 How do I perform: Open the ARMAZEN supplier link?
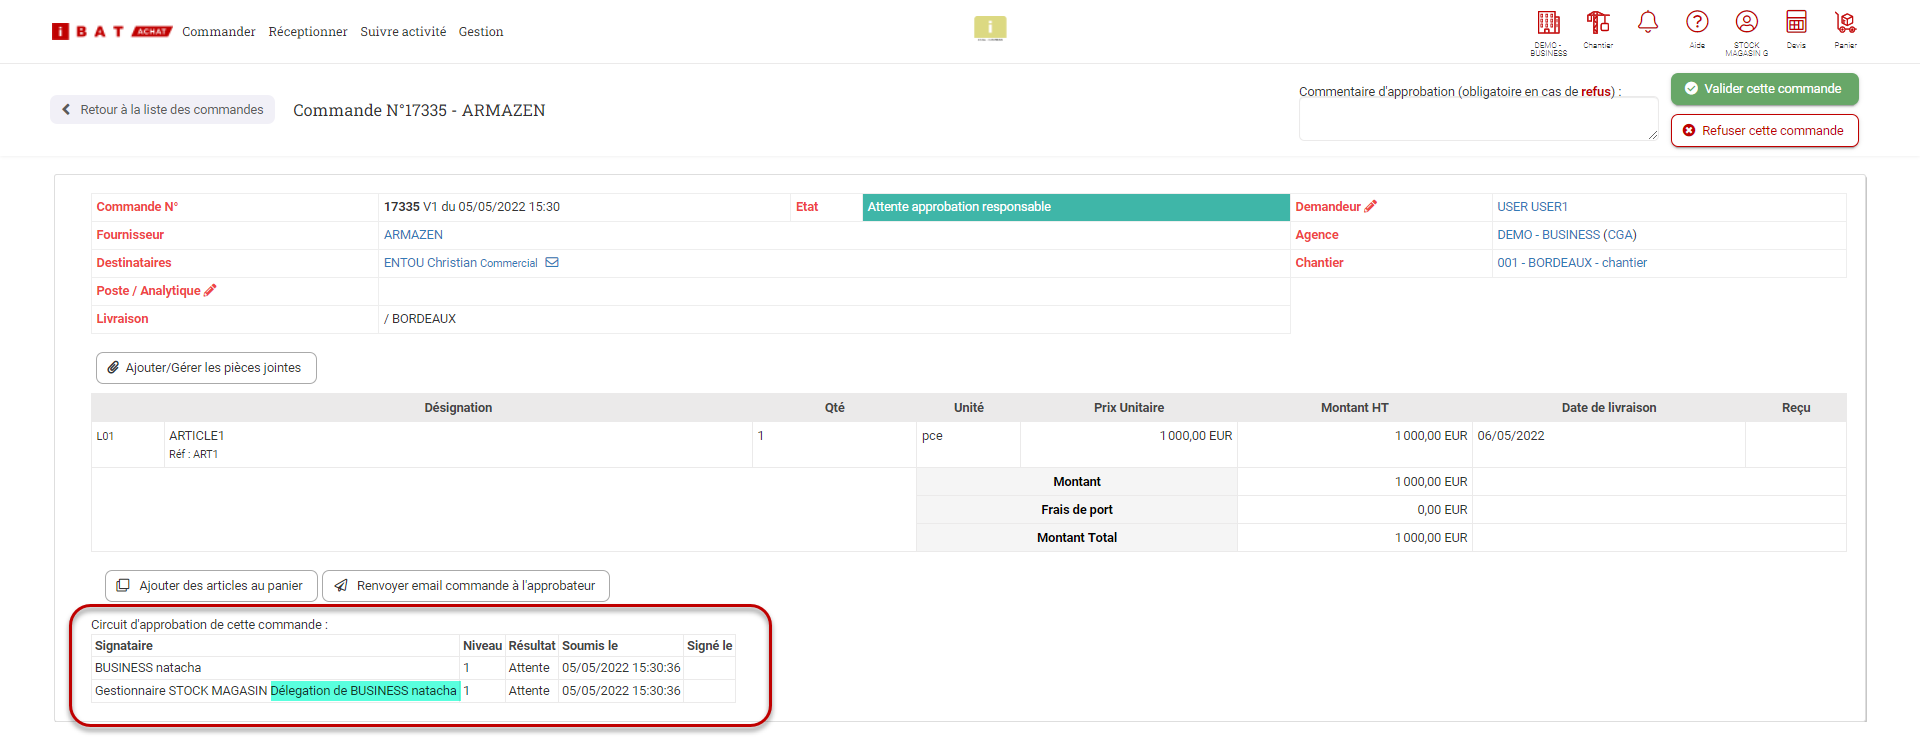pyautogui.click(x=413, y=235)
